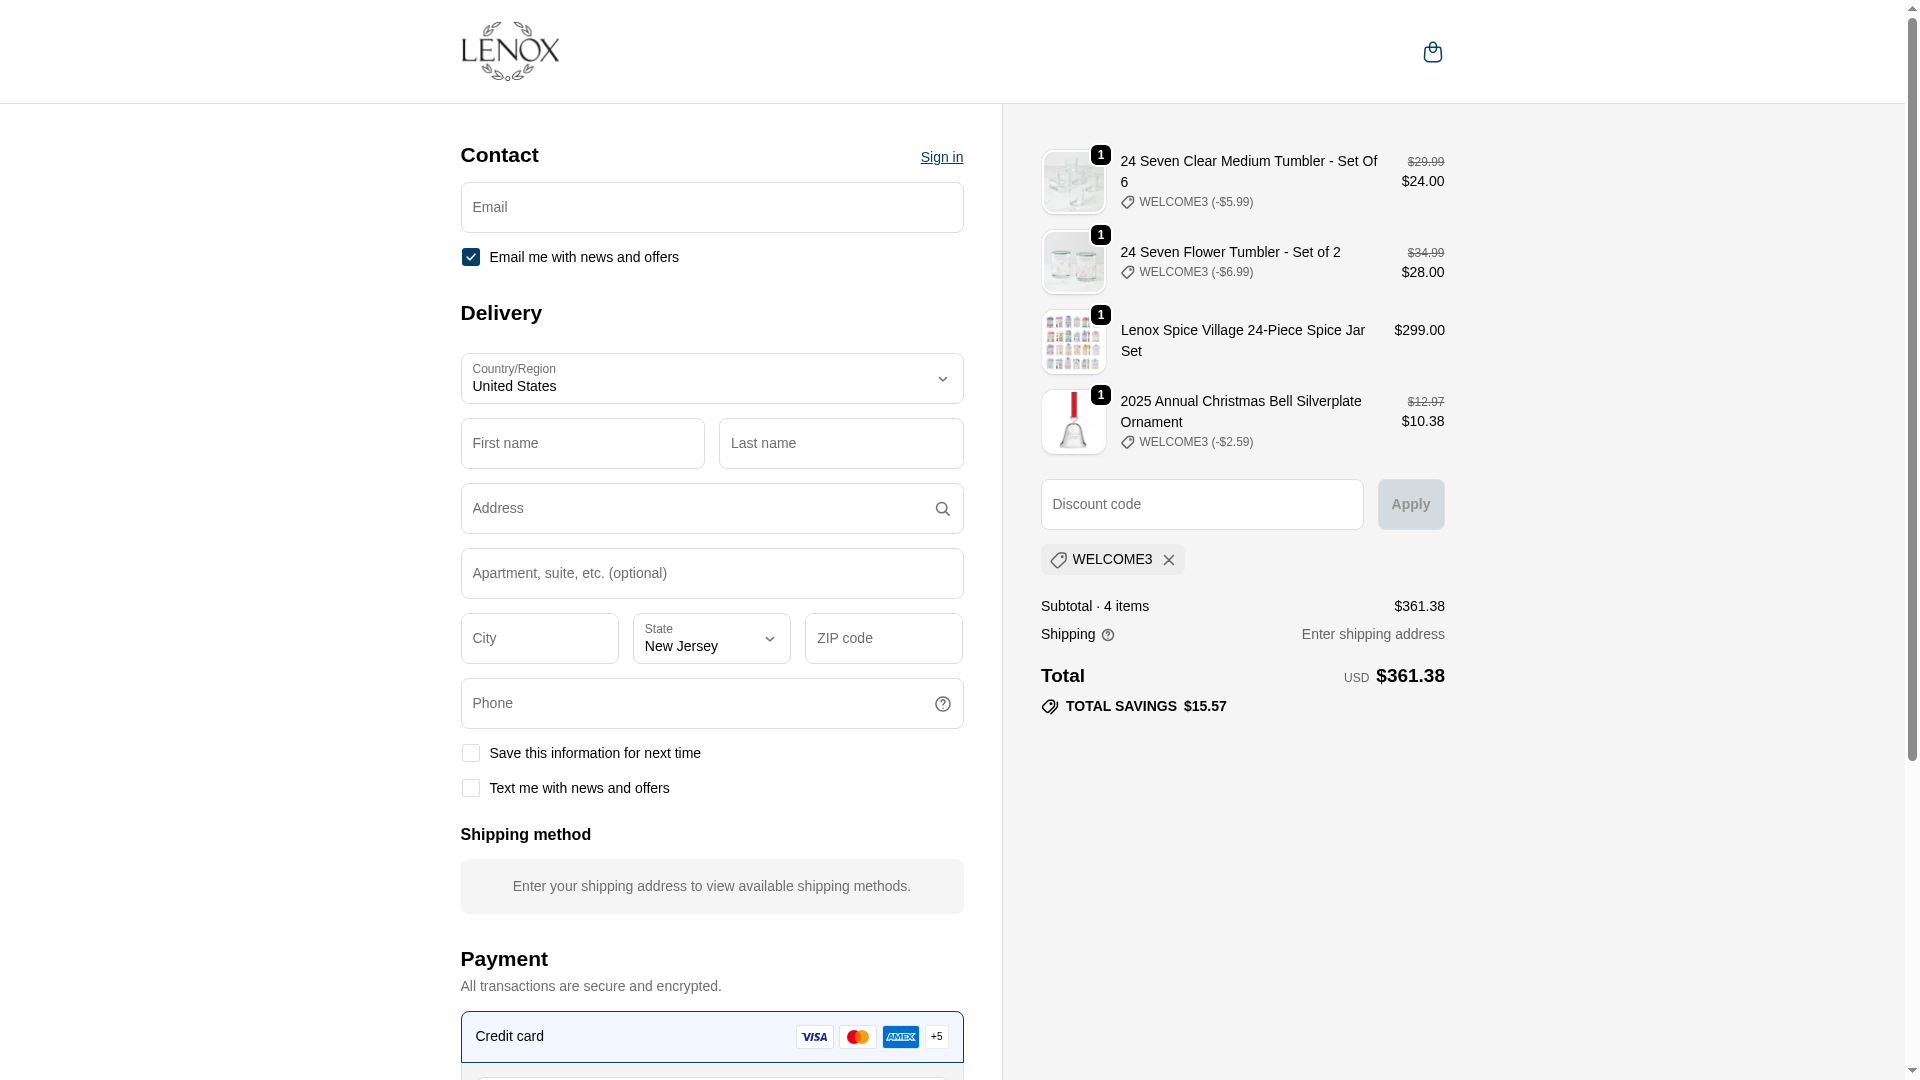Click the Mastercard icon
Viewport: 1920px width, 1080px height.
(x=858, y=1037)
